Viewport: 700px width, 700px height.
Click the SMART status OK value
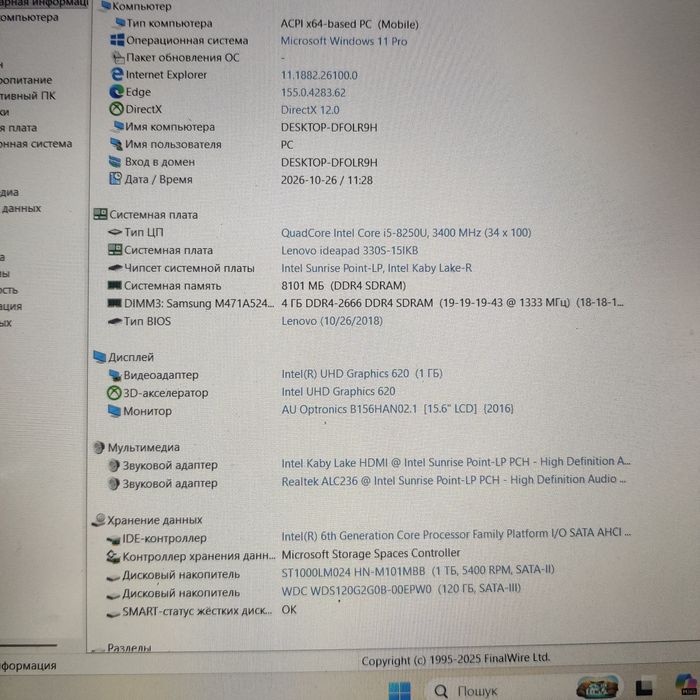coord(289,610)
